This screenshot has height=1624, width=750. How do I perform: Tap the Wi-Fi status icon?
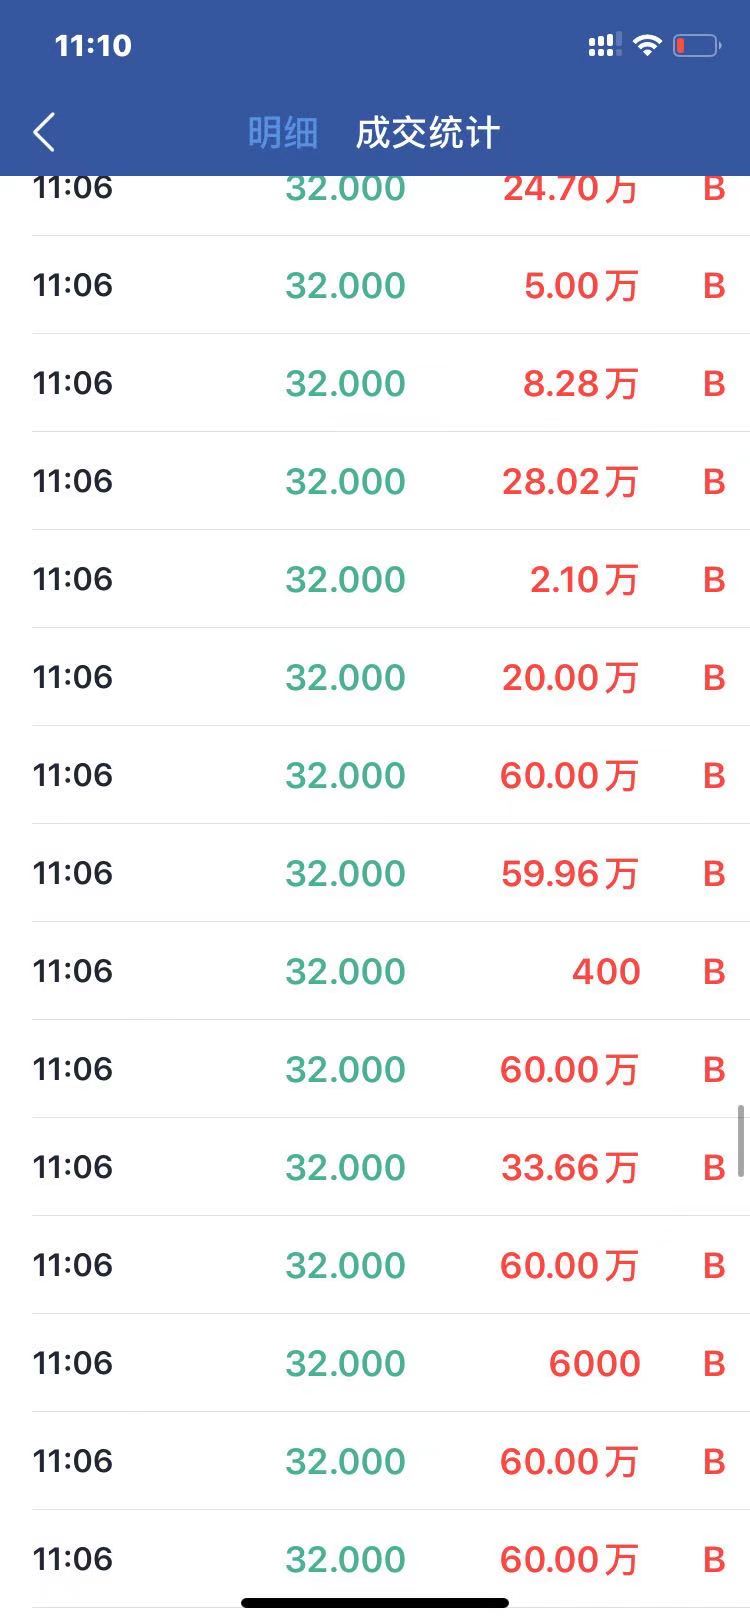point(648,45)
